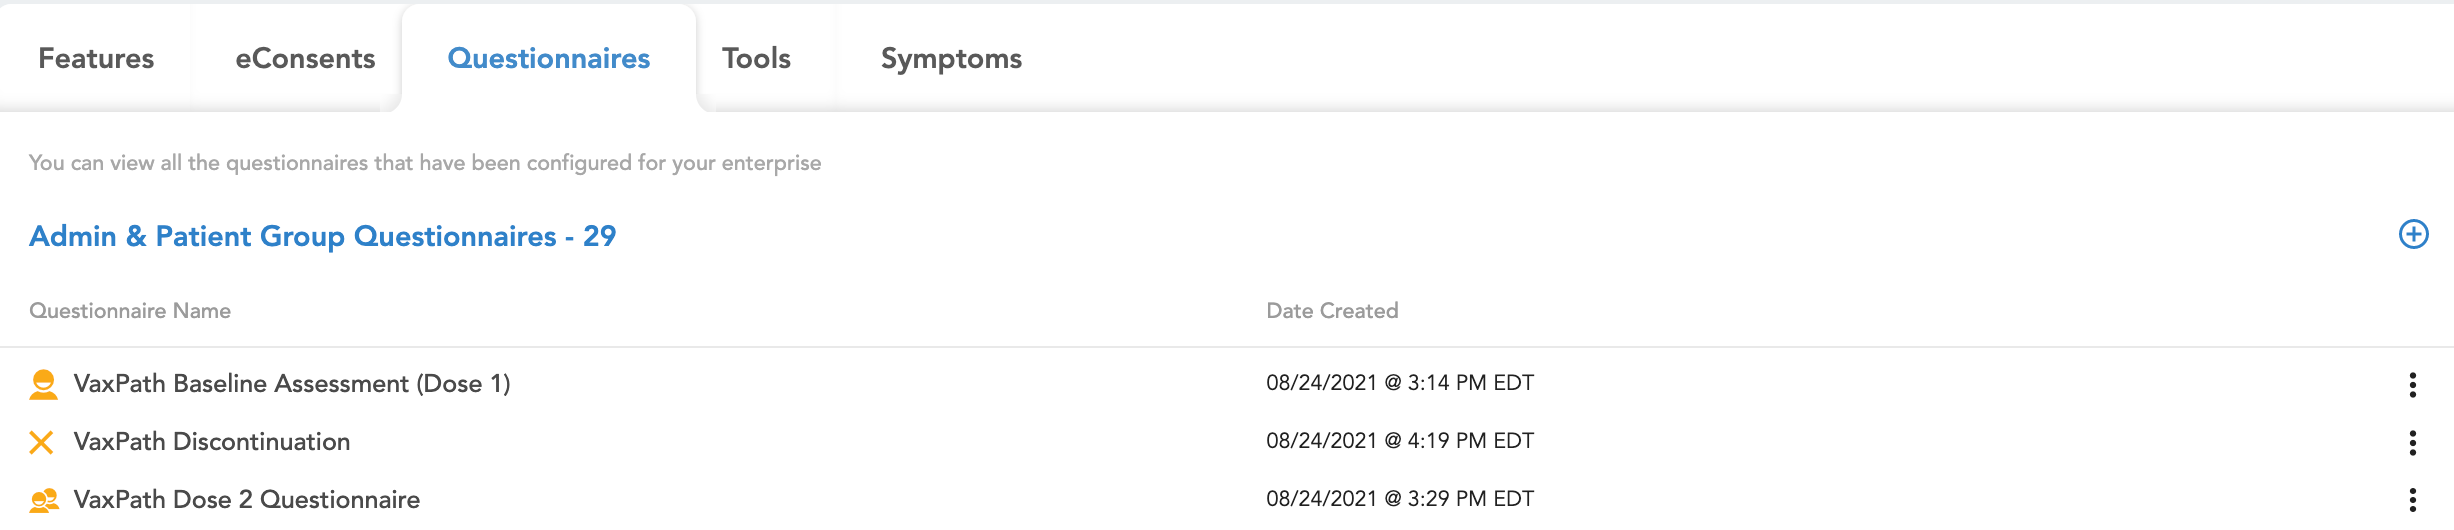Viewport: 2454px width, 530px height.
Task: Go to the Tools tab
Action: 756,58
